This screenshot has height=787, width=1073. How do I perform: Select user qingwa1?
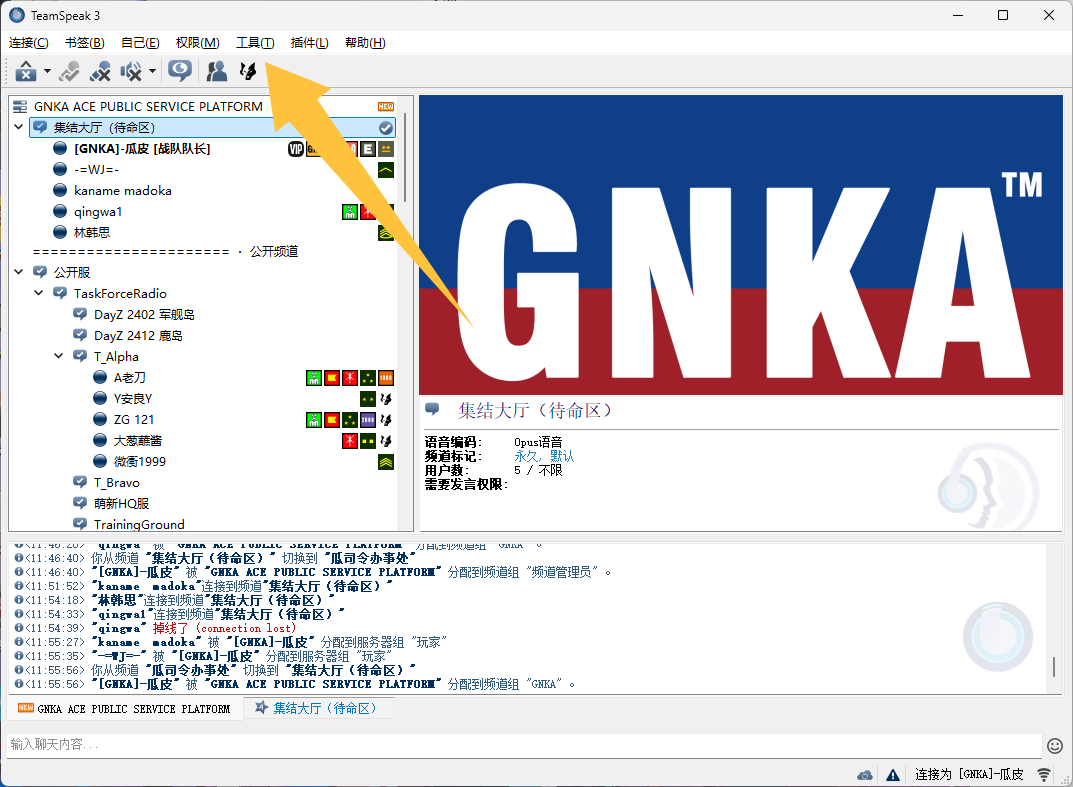(98, 211)
